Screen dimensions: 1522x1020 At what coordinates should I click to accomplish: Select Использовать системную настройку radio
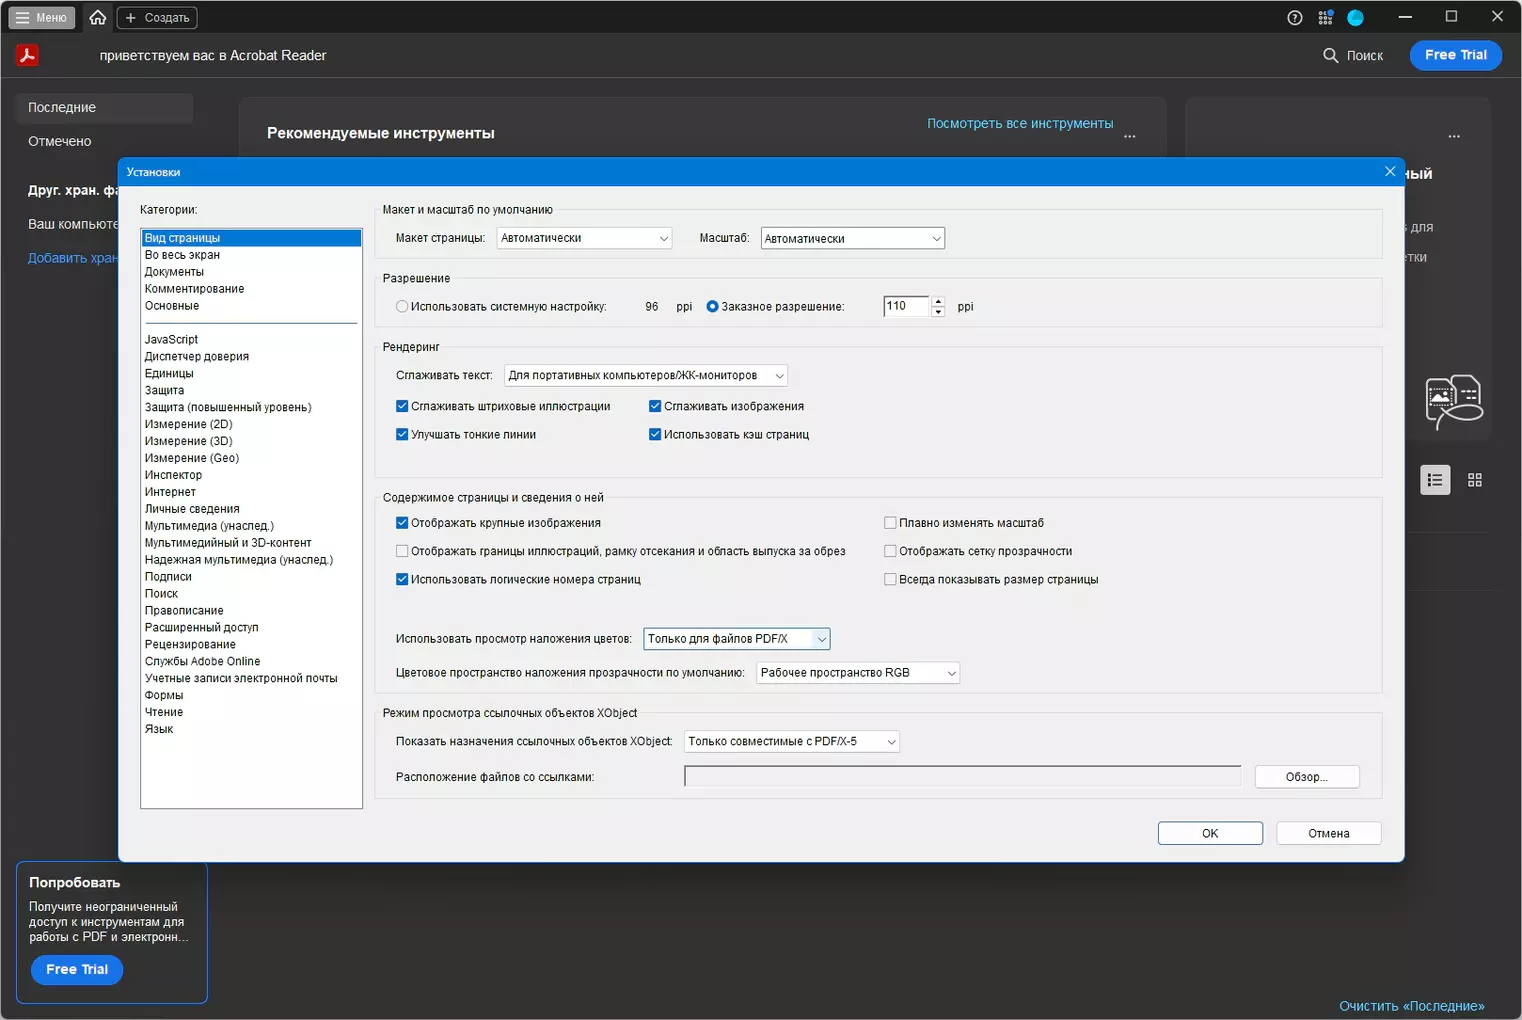pos(402,307)
